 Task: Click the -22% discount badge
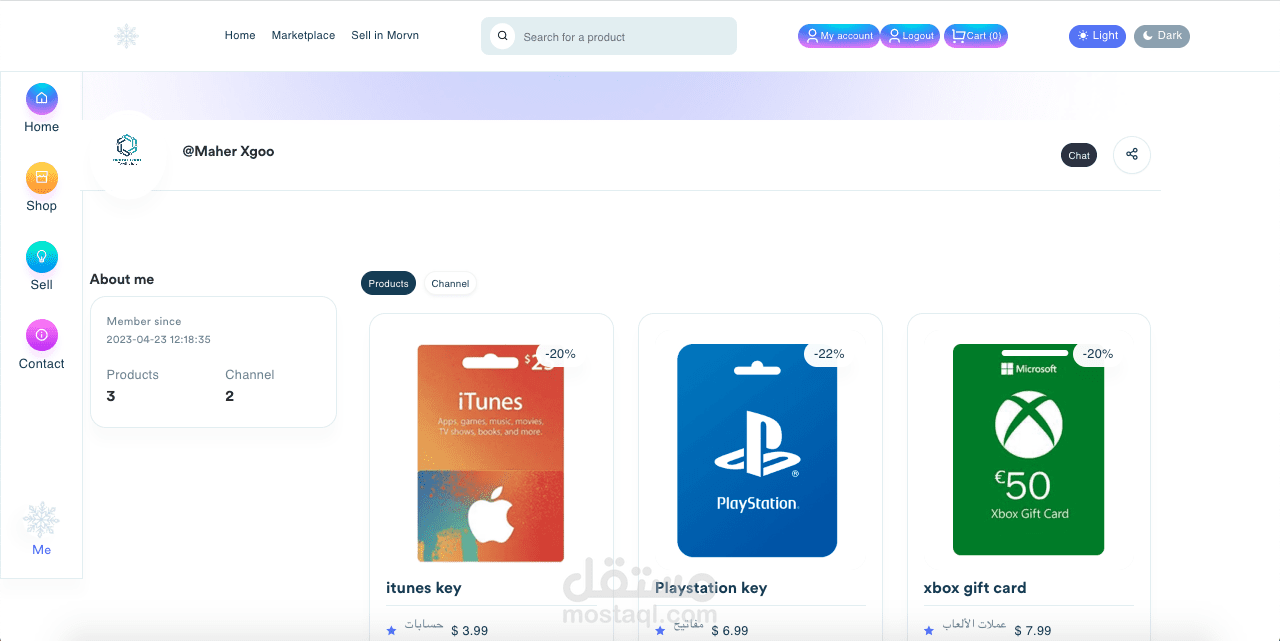[x=829, y=354]
